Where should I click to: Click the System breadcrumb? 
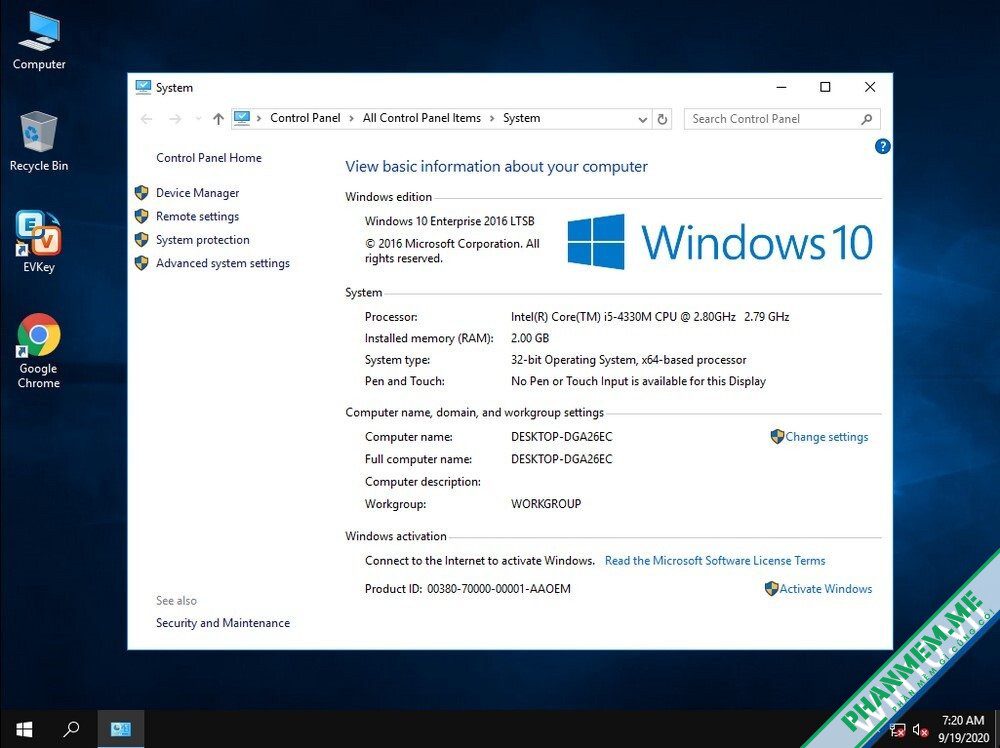point(521,118)
